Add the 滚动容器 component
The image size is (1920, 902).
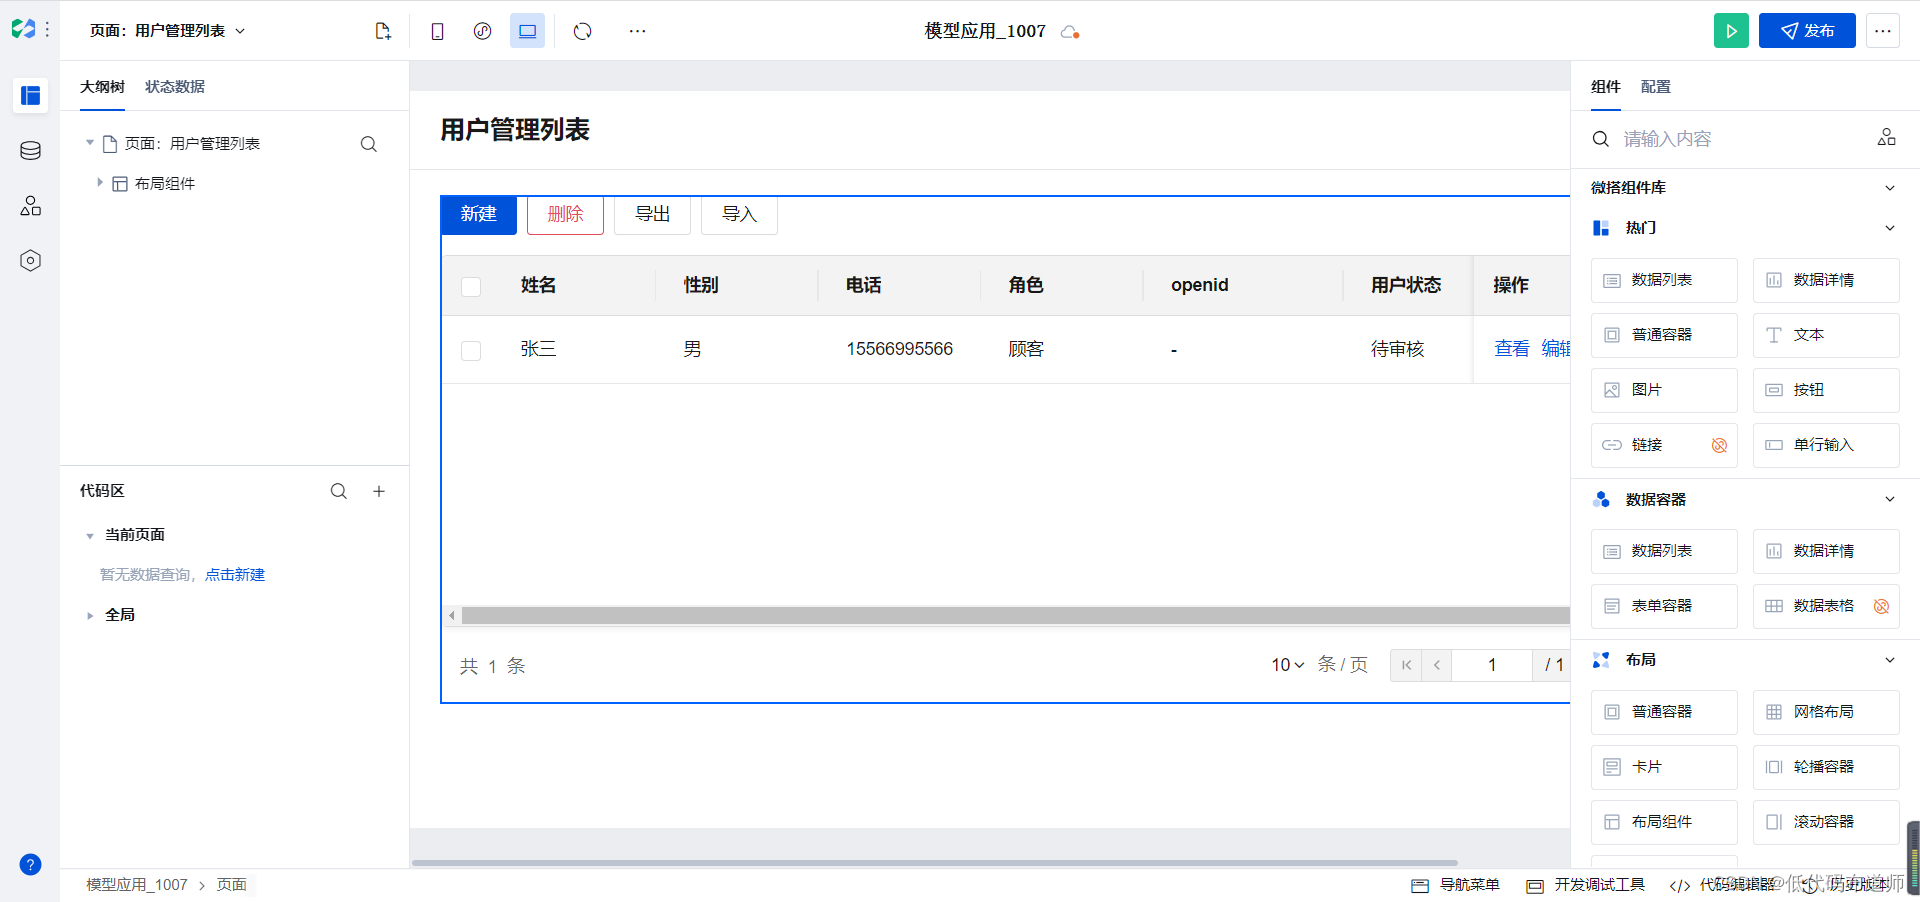[1826, 822]
